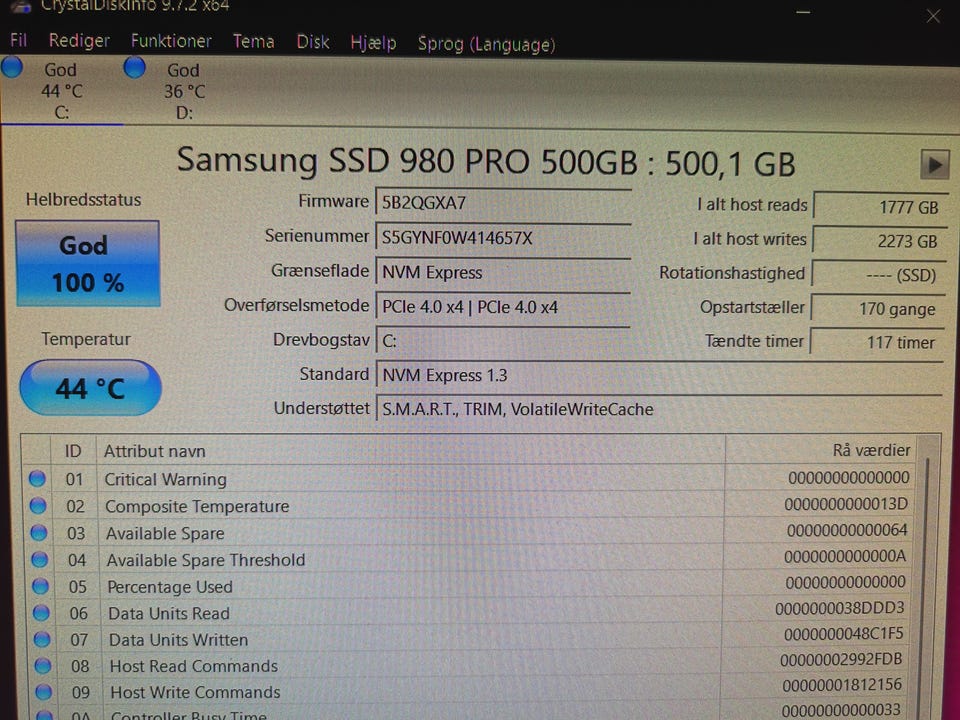Click raw value 000000048C1F5
The image size is (960, 720).
tap(843, 634)
